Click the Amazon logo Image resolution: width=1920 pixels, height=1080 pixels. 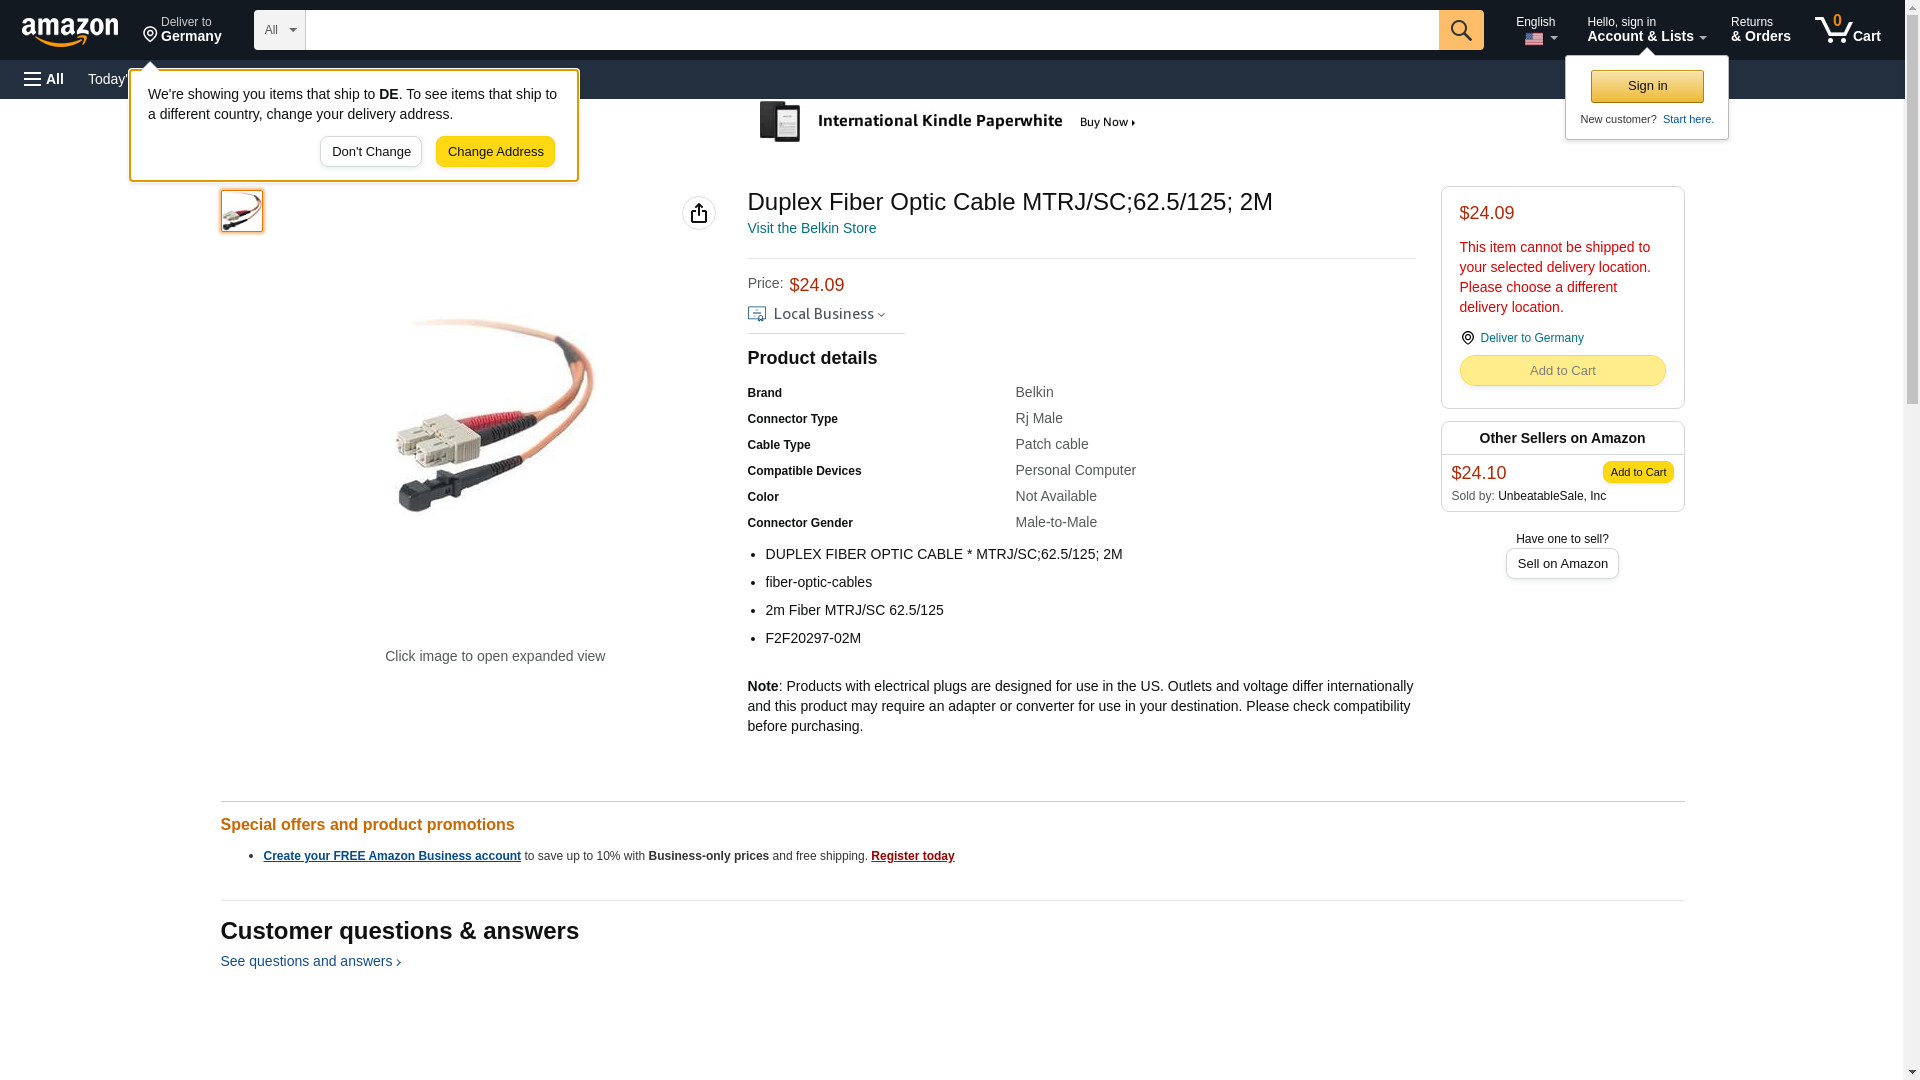tap(70, 31)
